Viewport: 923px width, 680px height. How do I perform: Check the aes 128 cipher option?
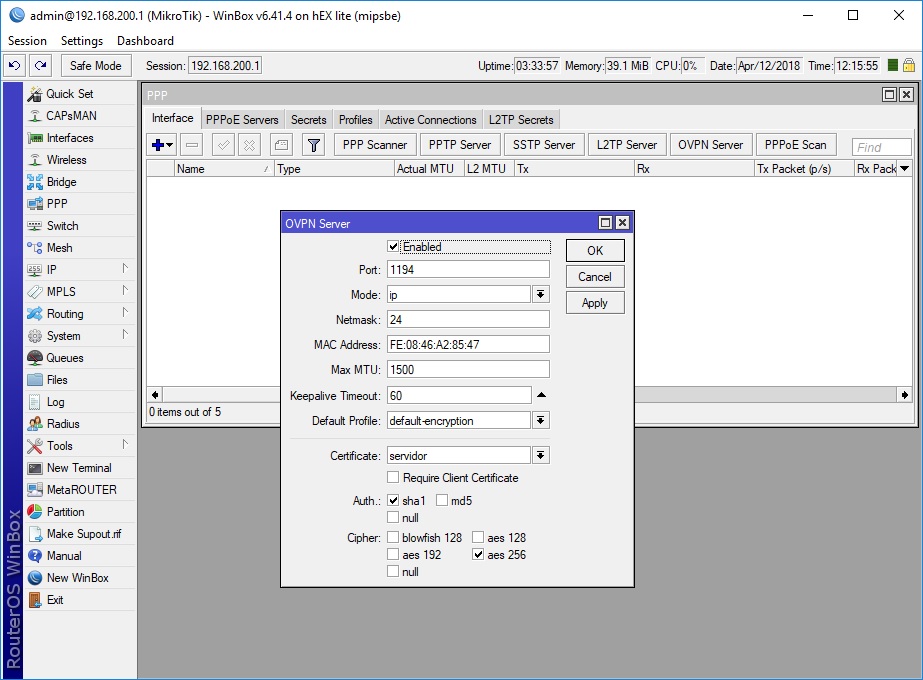coord(479,538)
